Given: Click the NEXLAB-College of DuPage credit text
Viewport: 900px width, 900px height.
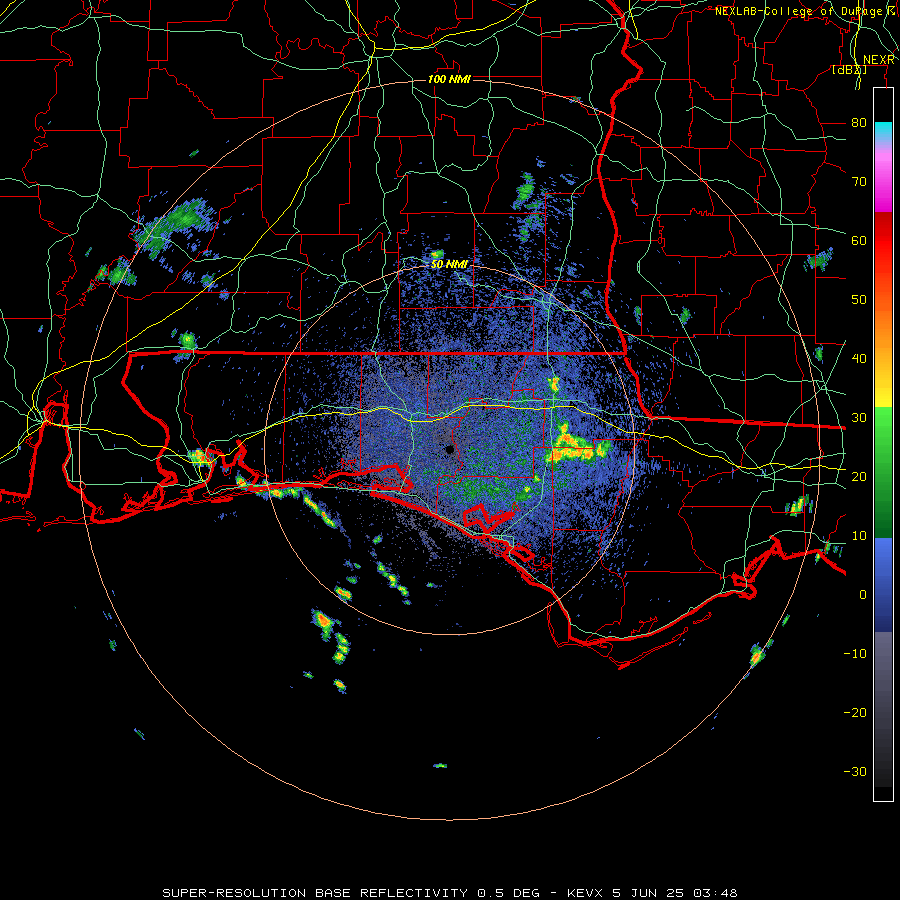Looking at the screenshot, I should [806, 11].
